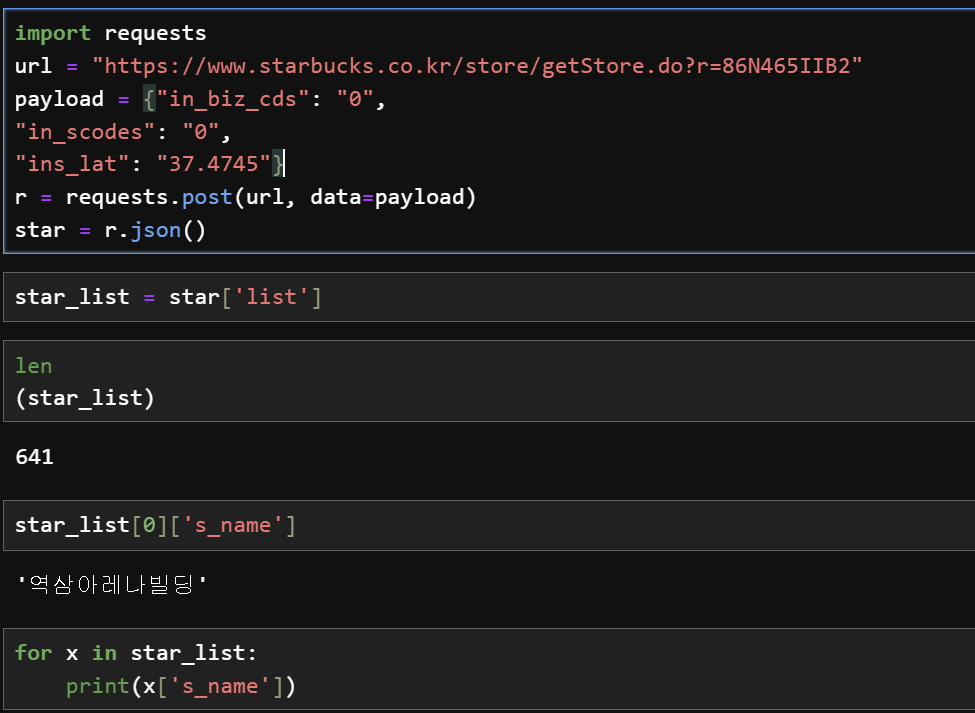This screenshot has height=713, width=975.
Task: Select the Starbucks getStore.do URL string
Action: [477, 66]
